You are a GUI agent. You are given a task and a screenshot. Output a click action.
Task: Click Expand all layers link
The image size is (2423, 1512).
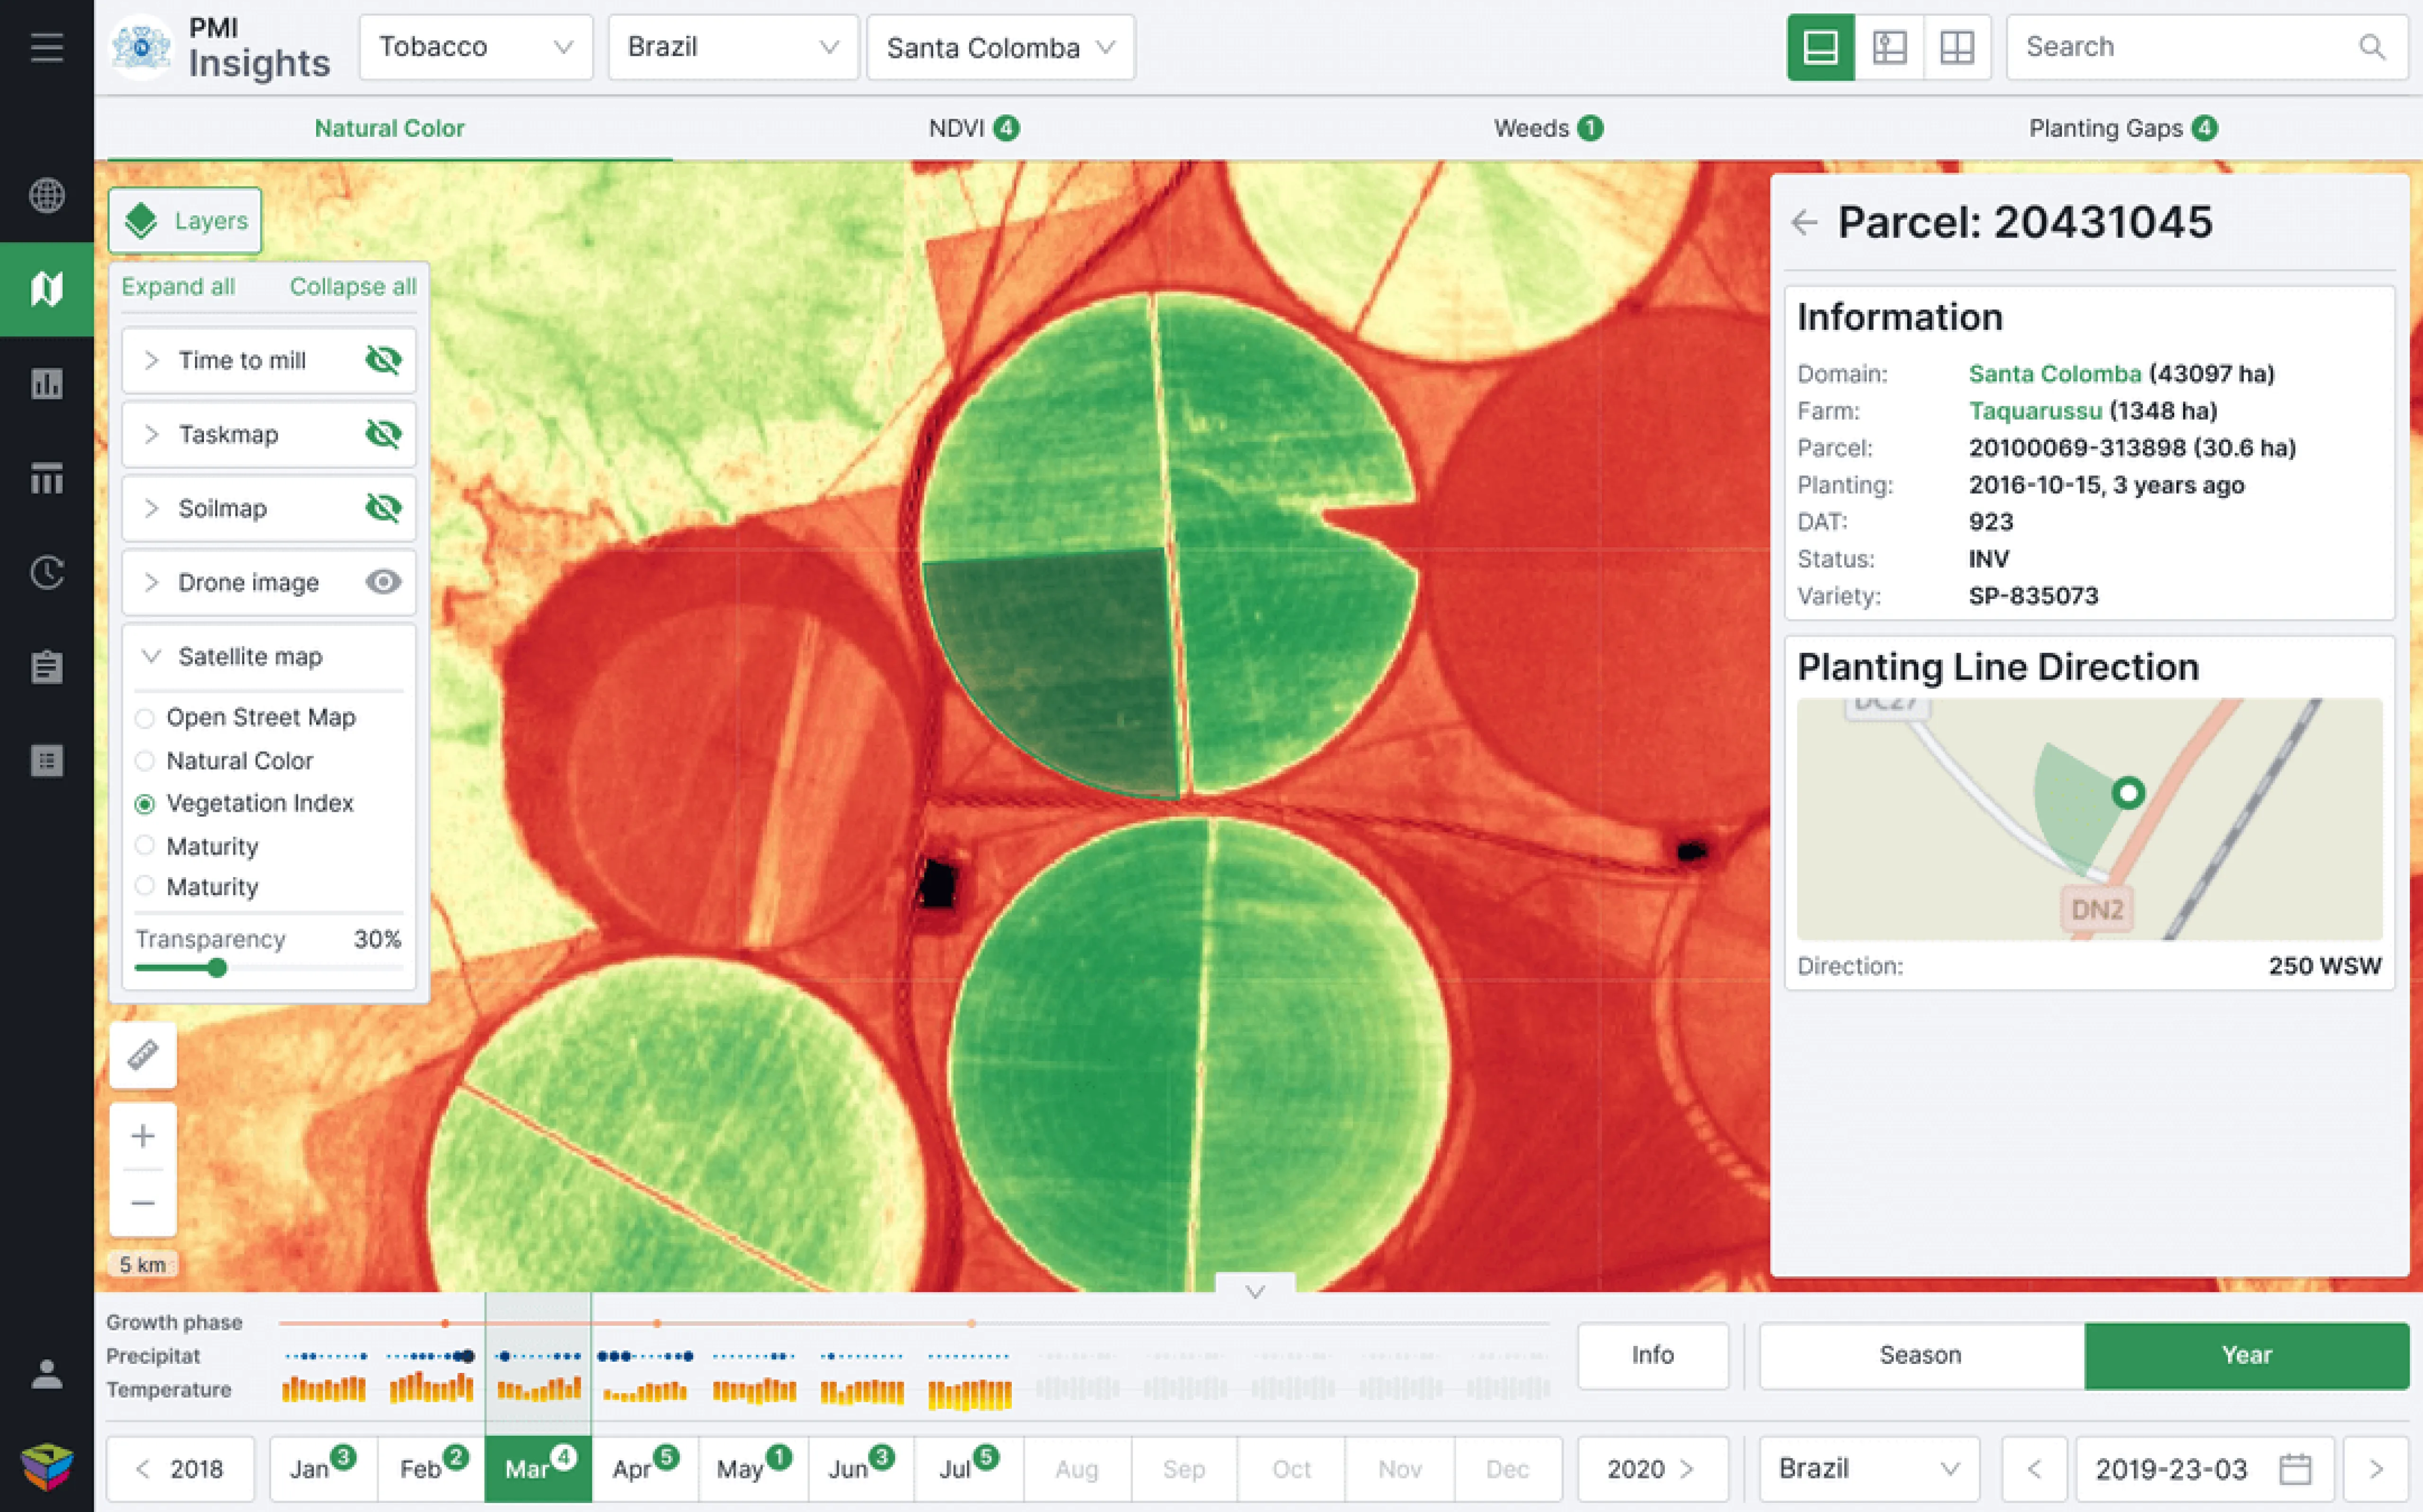(x=178, y=286)
